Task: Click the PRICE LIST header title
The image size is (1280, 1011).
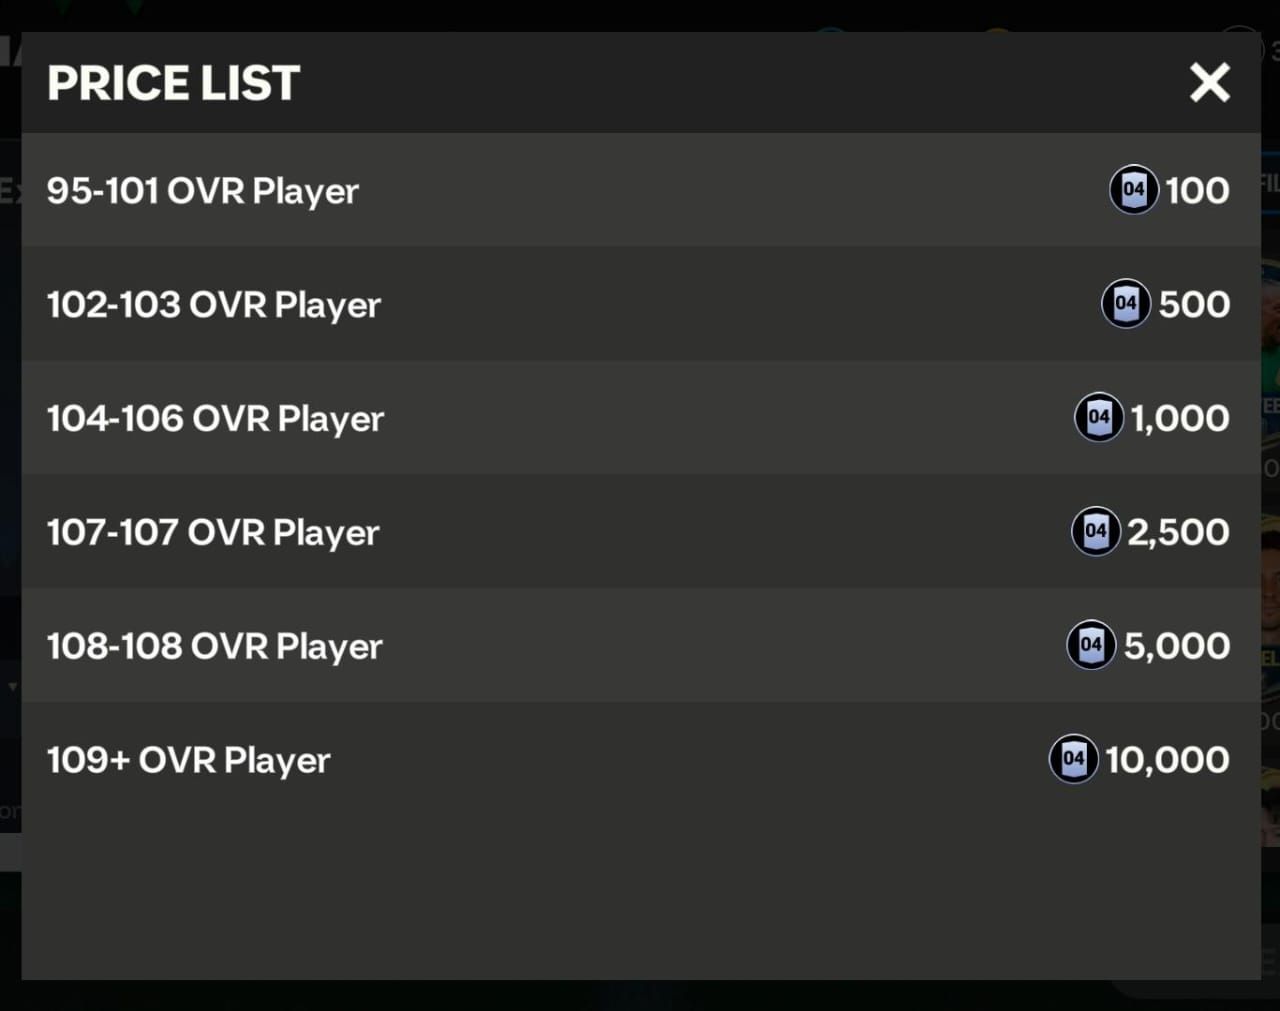Action: coord(173,83)
